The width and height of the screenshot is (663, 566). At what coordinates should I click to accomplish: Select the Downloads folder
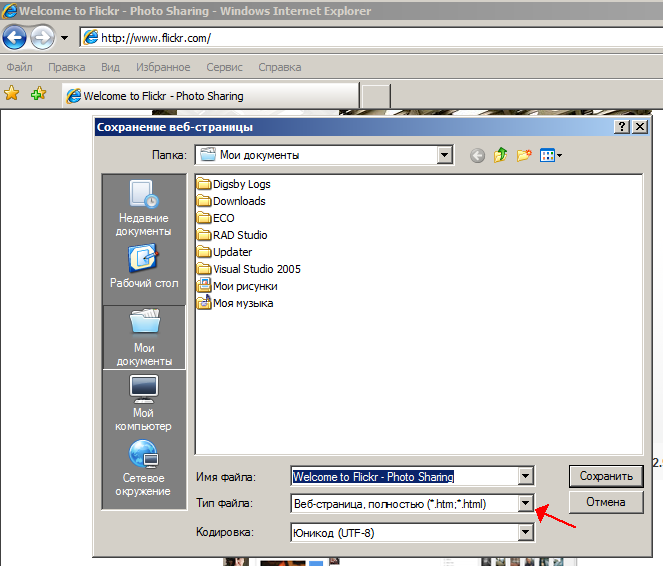pyautogui.click(x=232, y=201)
